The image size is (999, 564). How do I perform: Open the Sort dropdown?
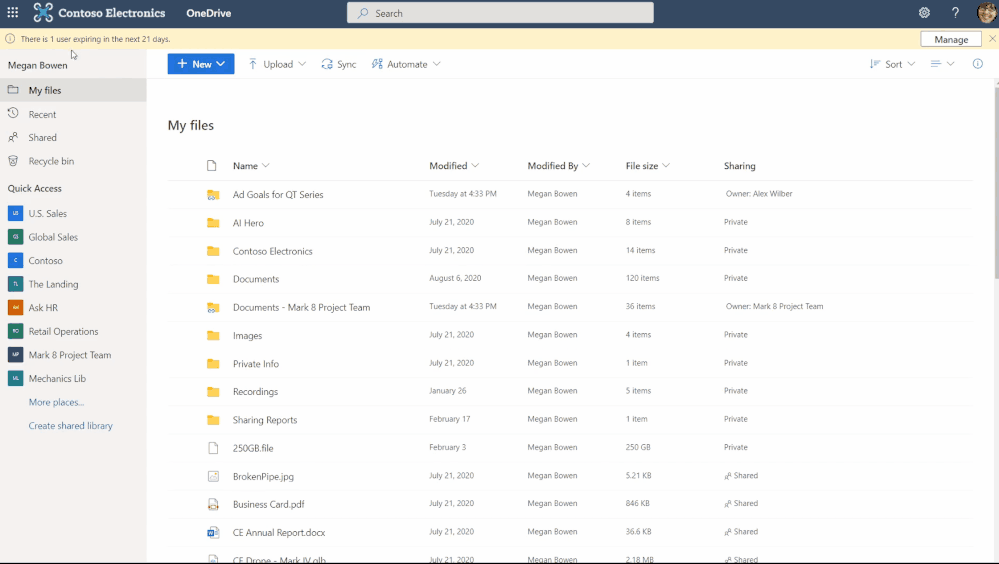click(893, 64)
